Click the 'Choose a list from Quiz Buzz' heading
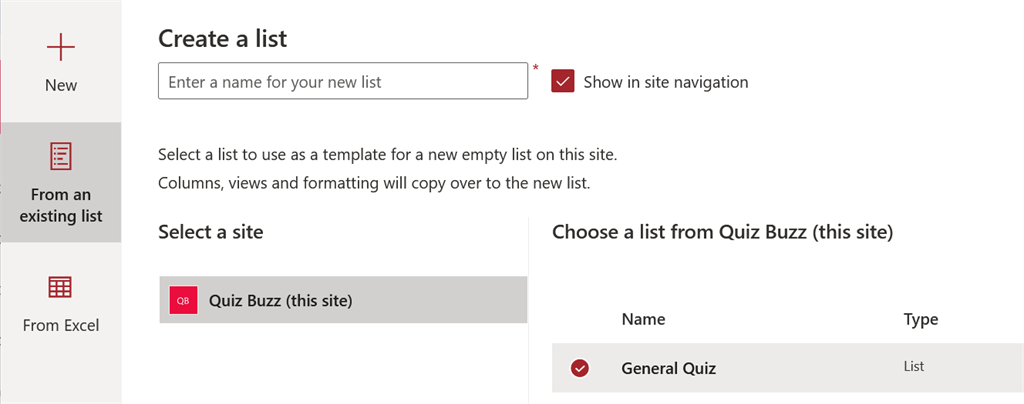 (x=721, y=233)
